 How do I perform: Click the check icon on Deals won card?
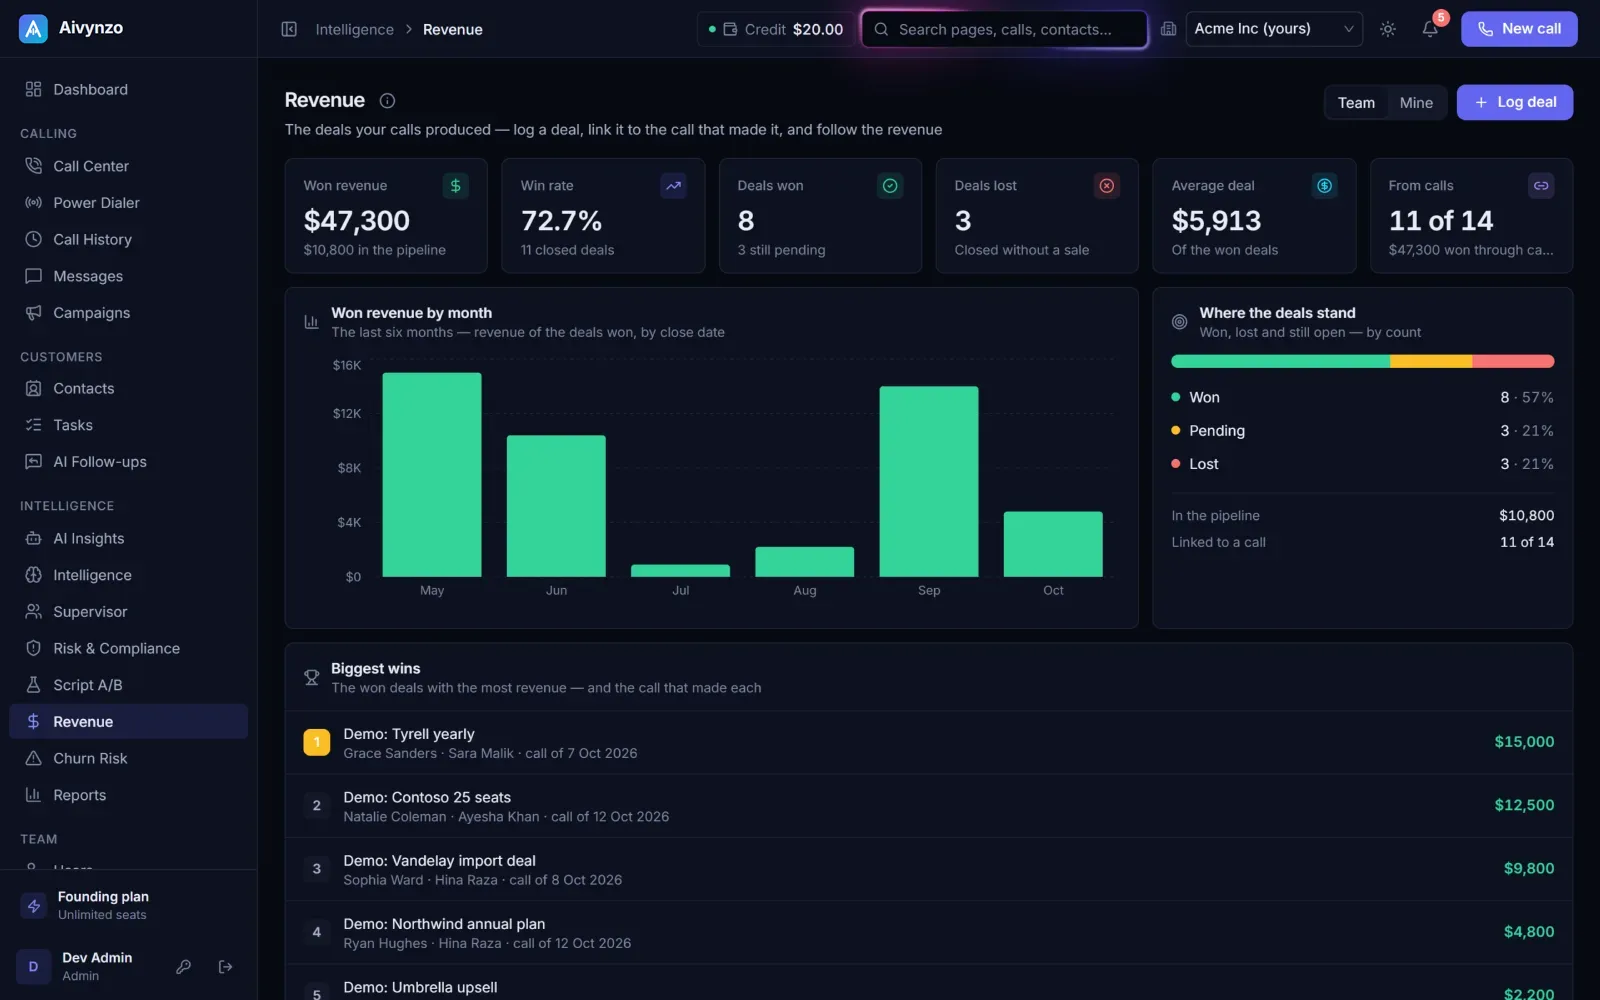(x=890, y=186)
